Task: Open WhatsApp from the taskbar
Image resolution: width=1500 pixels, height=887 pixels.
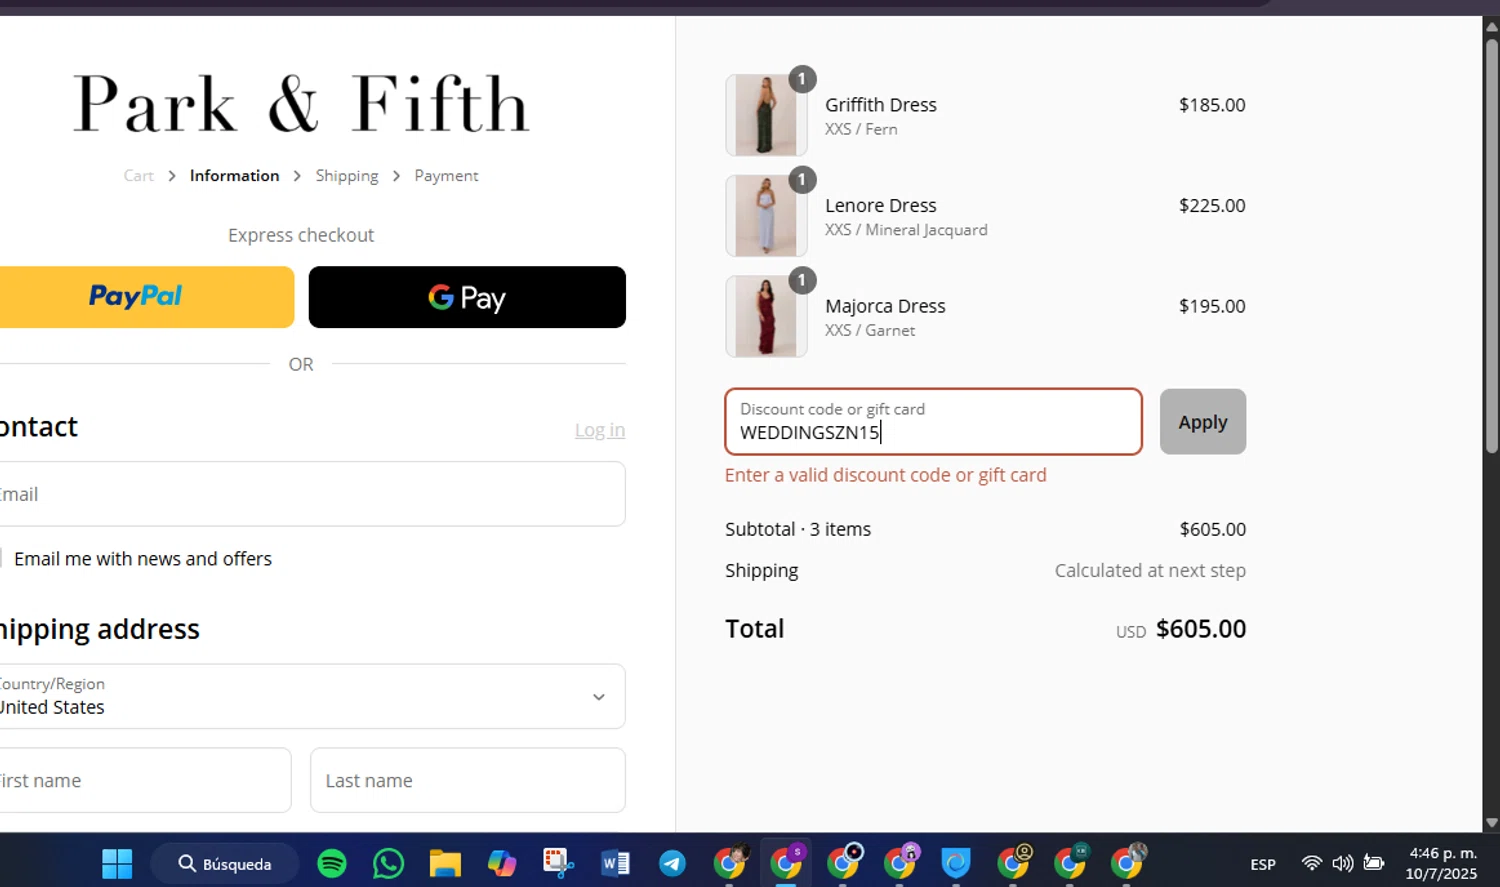Action: coord(388,863)
